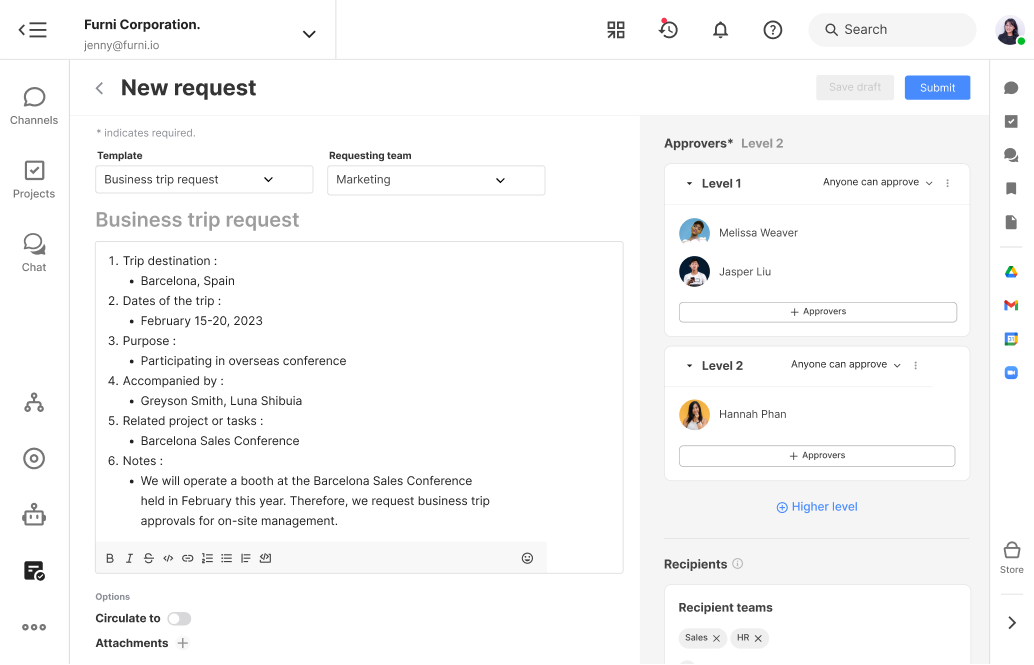The width and height of the screenshot is (1034, 665).
Task: Apply strikethrough formatting in the editor
Action: 149,558
